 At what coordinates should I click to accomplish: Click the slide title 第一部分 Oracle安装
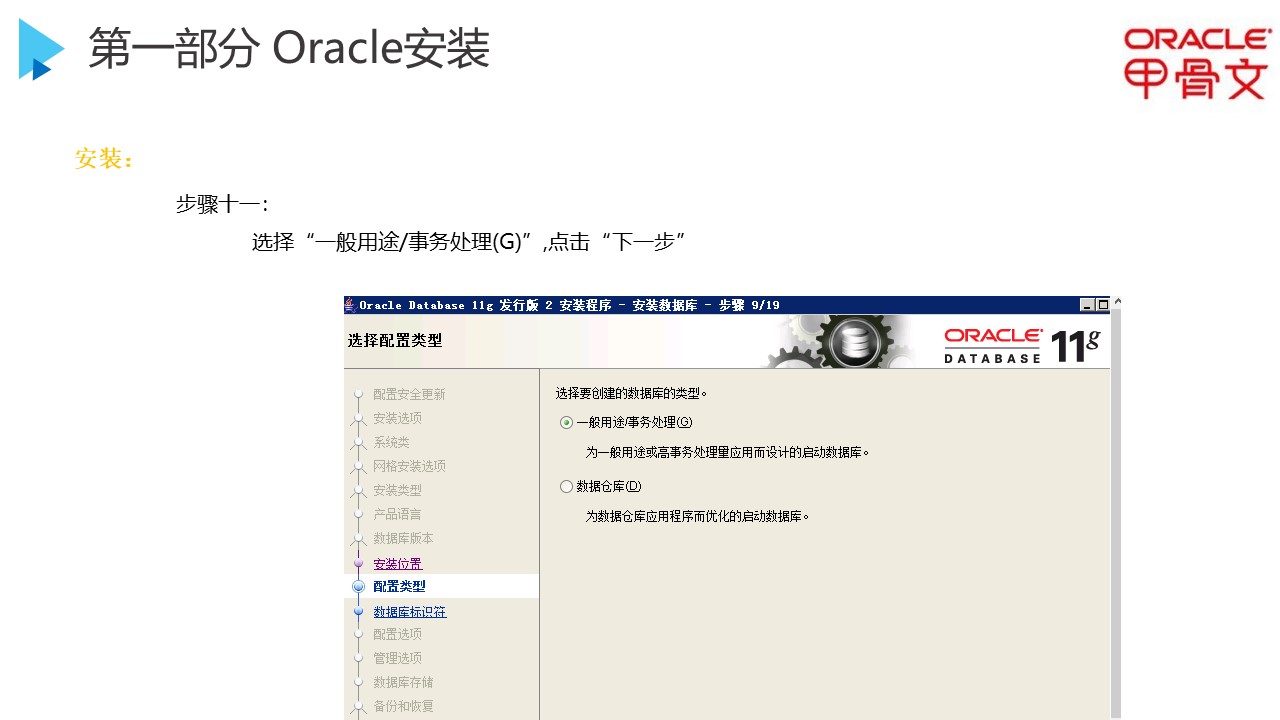click(289, 49)
